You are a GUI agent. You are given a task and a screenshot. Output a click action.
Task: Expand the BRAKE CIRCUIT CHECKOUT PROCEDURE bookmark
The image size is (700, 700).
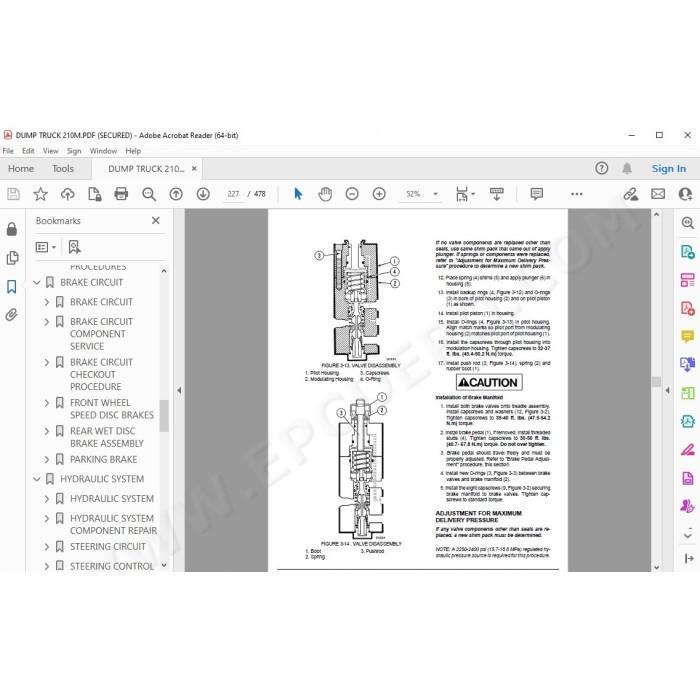46,362
